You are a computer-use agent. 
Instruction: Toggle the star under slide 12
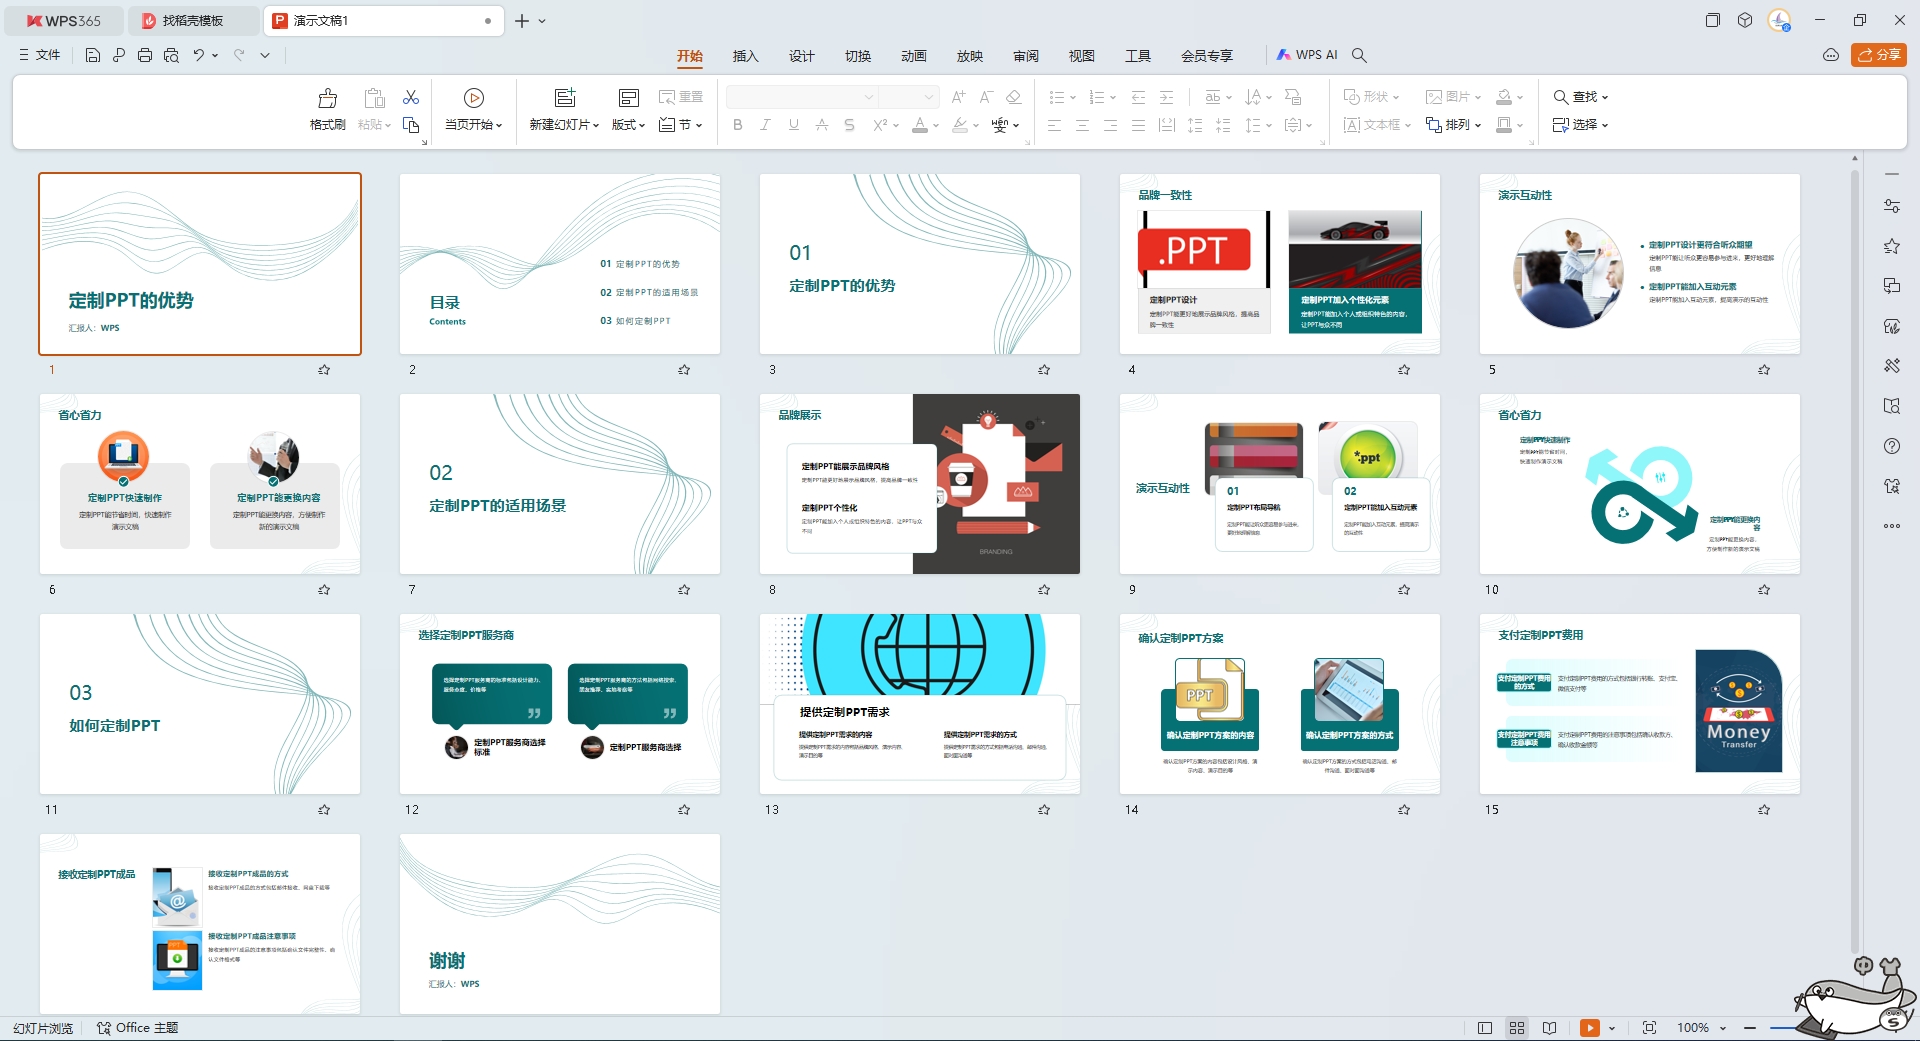684,810
